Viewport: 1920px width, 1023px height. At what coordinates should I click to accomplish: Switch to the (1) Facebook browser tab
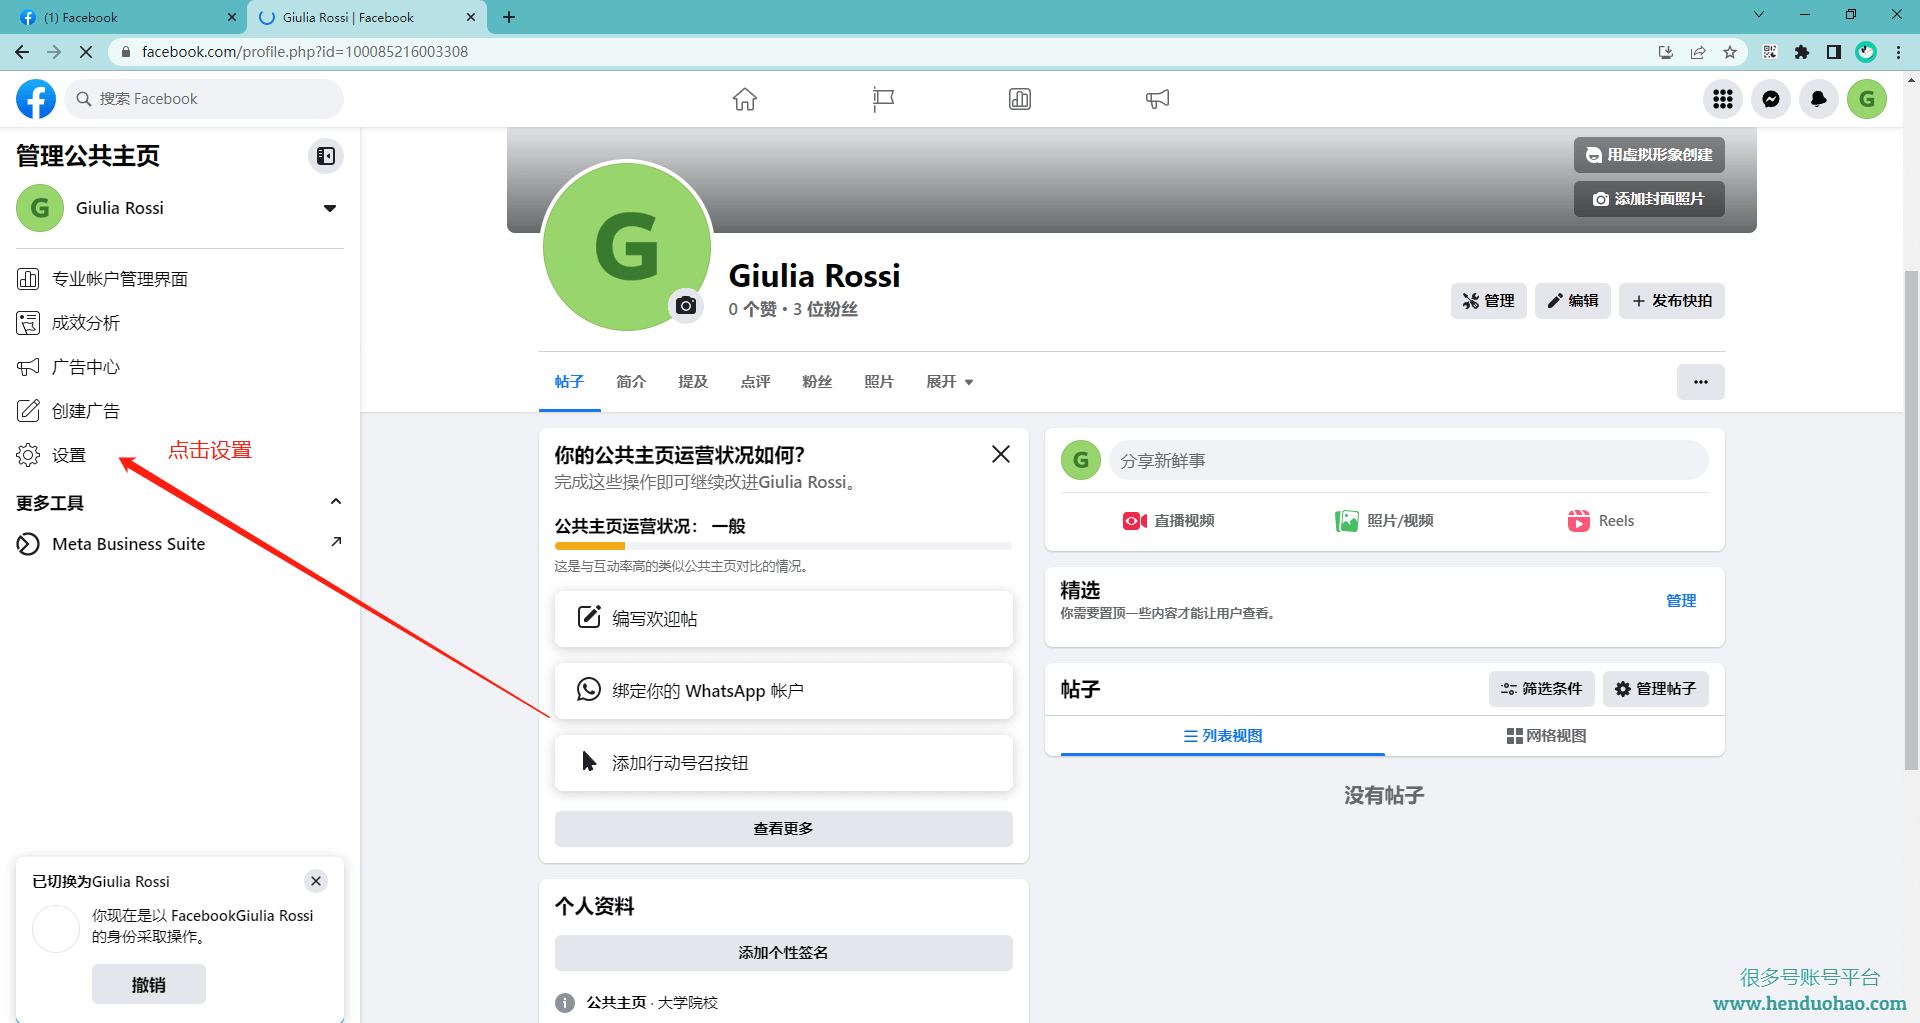(124, 17)
